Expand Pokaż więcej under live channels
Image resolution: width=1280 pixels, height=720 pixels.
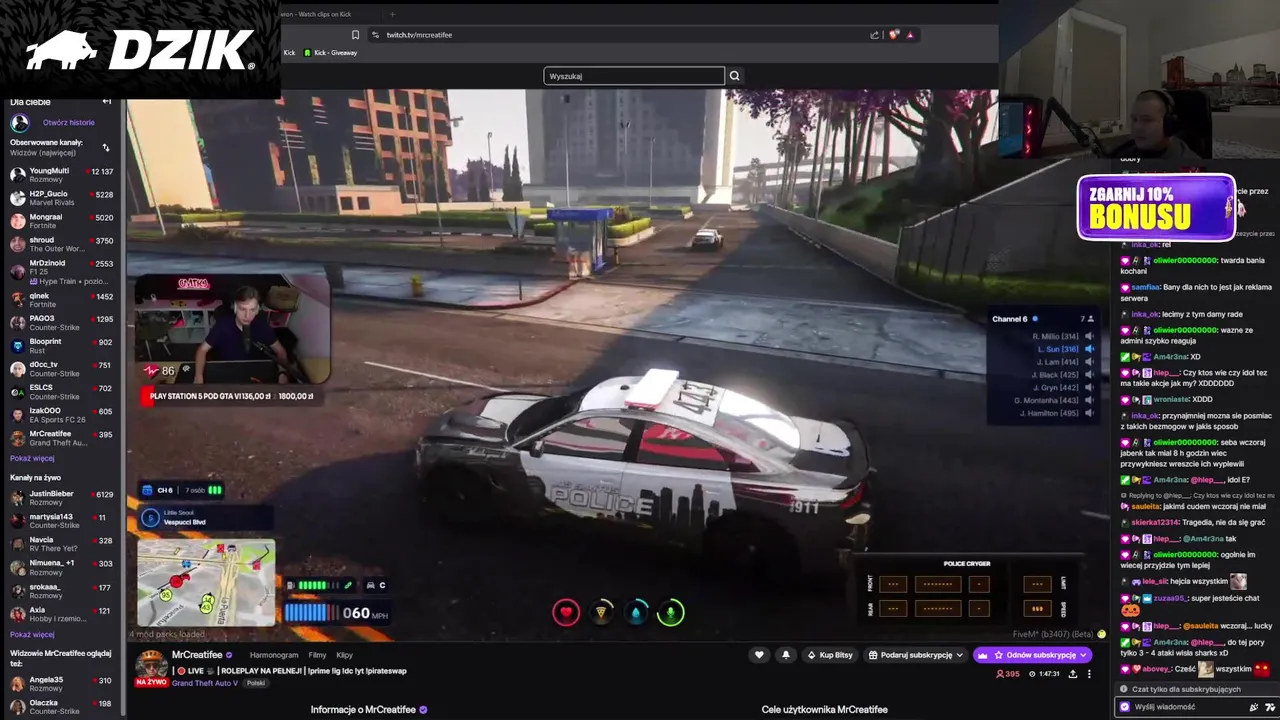(x=32, y=634)
